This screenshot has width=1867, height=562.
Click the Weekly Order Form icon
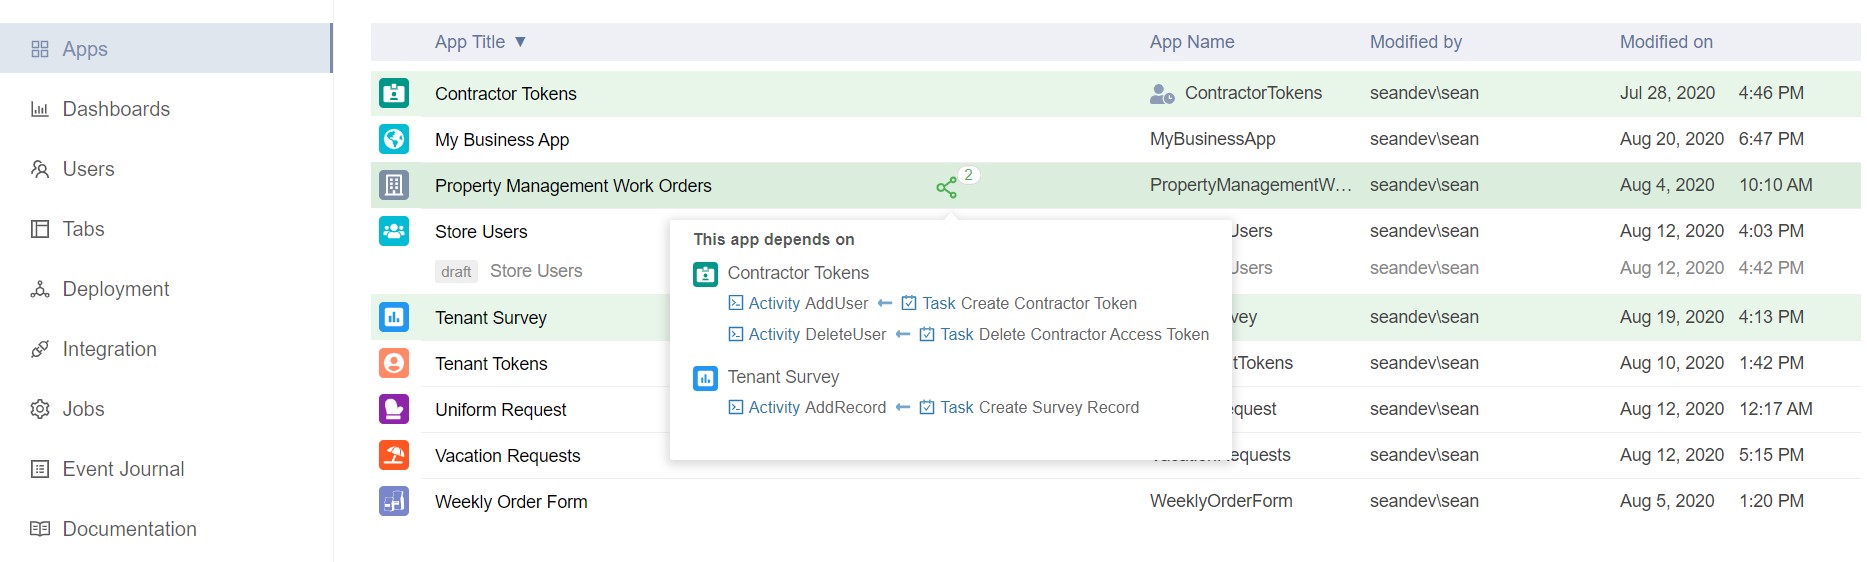tap(394, 501)
